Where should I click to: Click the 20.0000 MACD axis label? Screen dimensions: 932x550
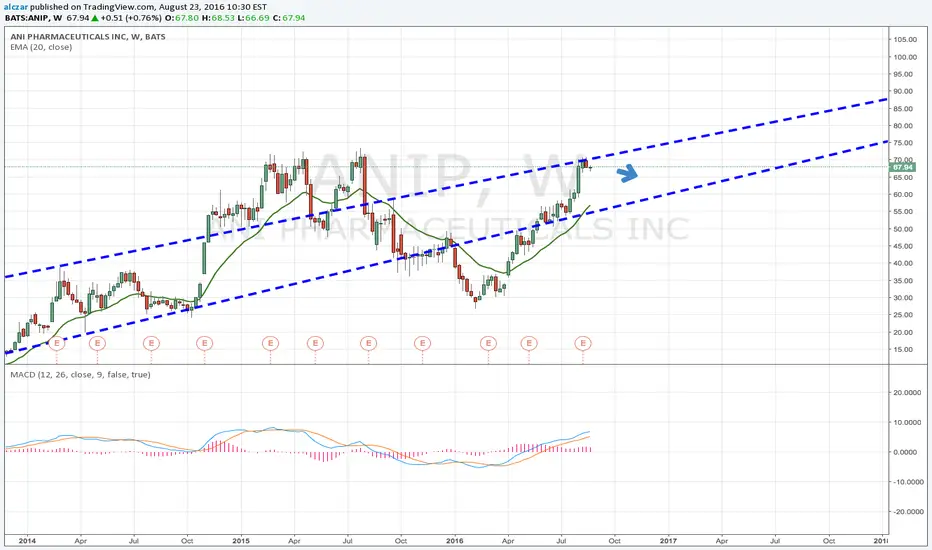[x=908, y=392]
